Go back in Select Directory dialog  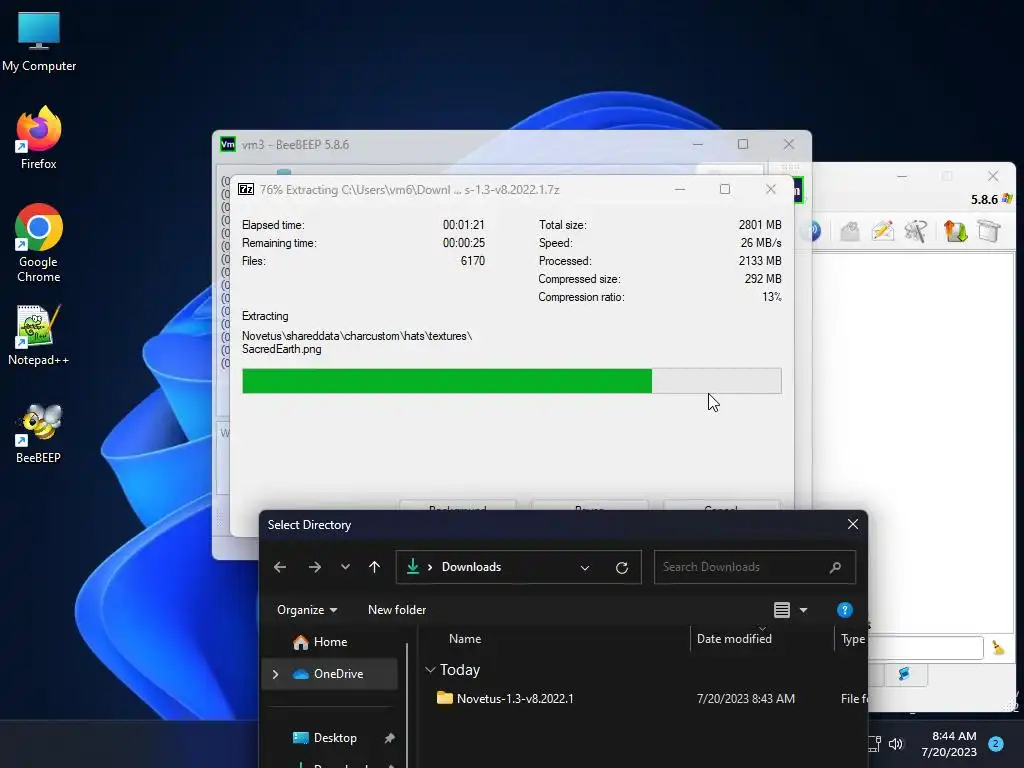tap(280, 567)
